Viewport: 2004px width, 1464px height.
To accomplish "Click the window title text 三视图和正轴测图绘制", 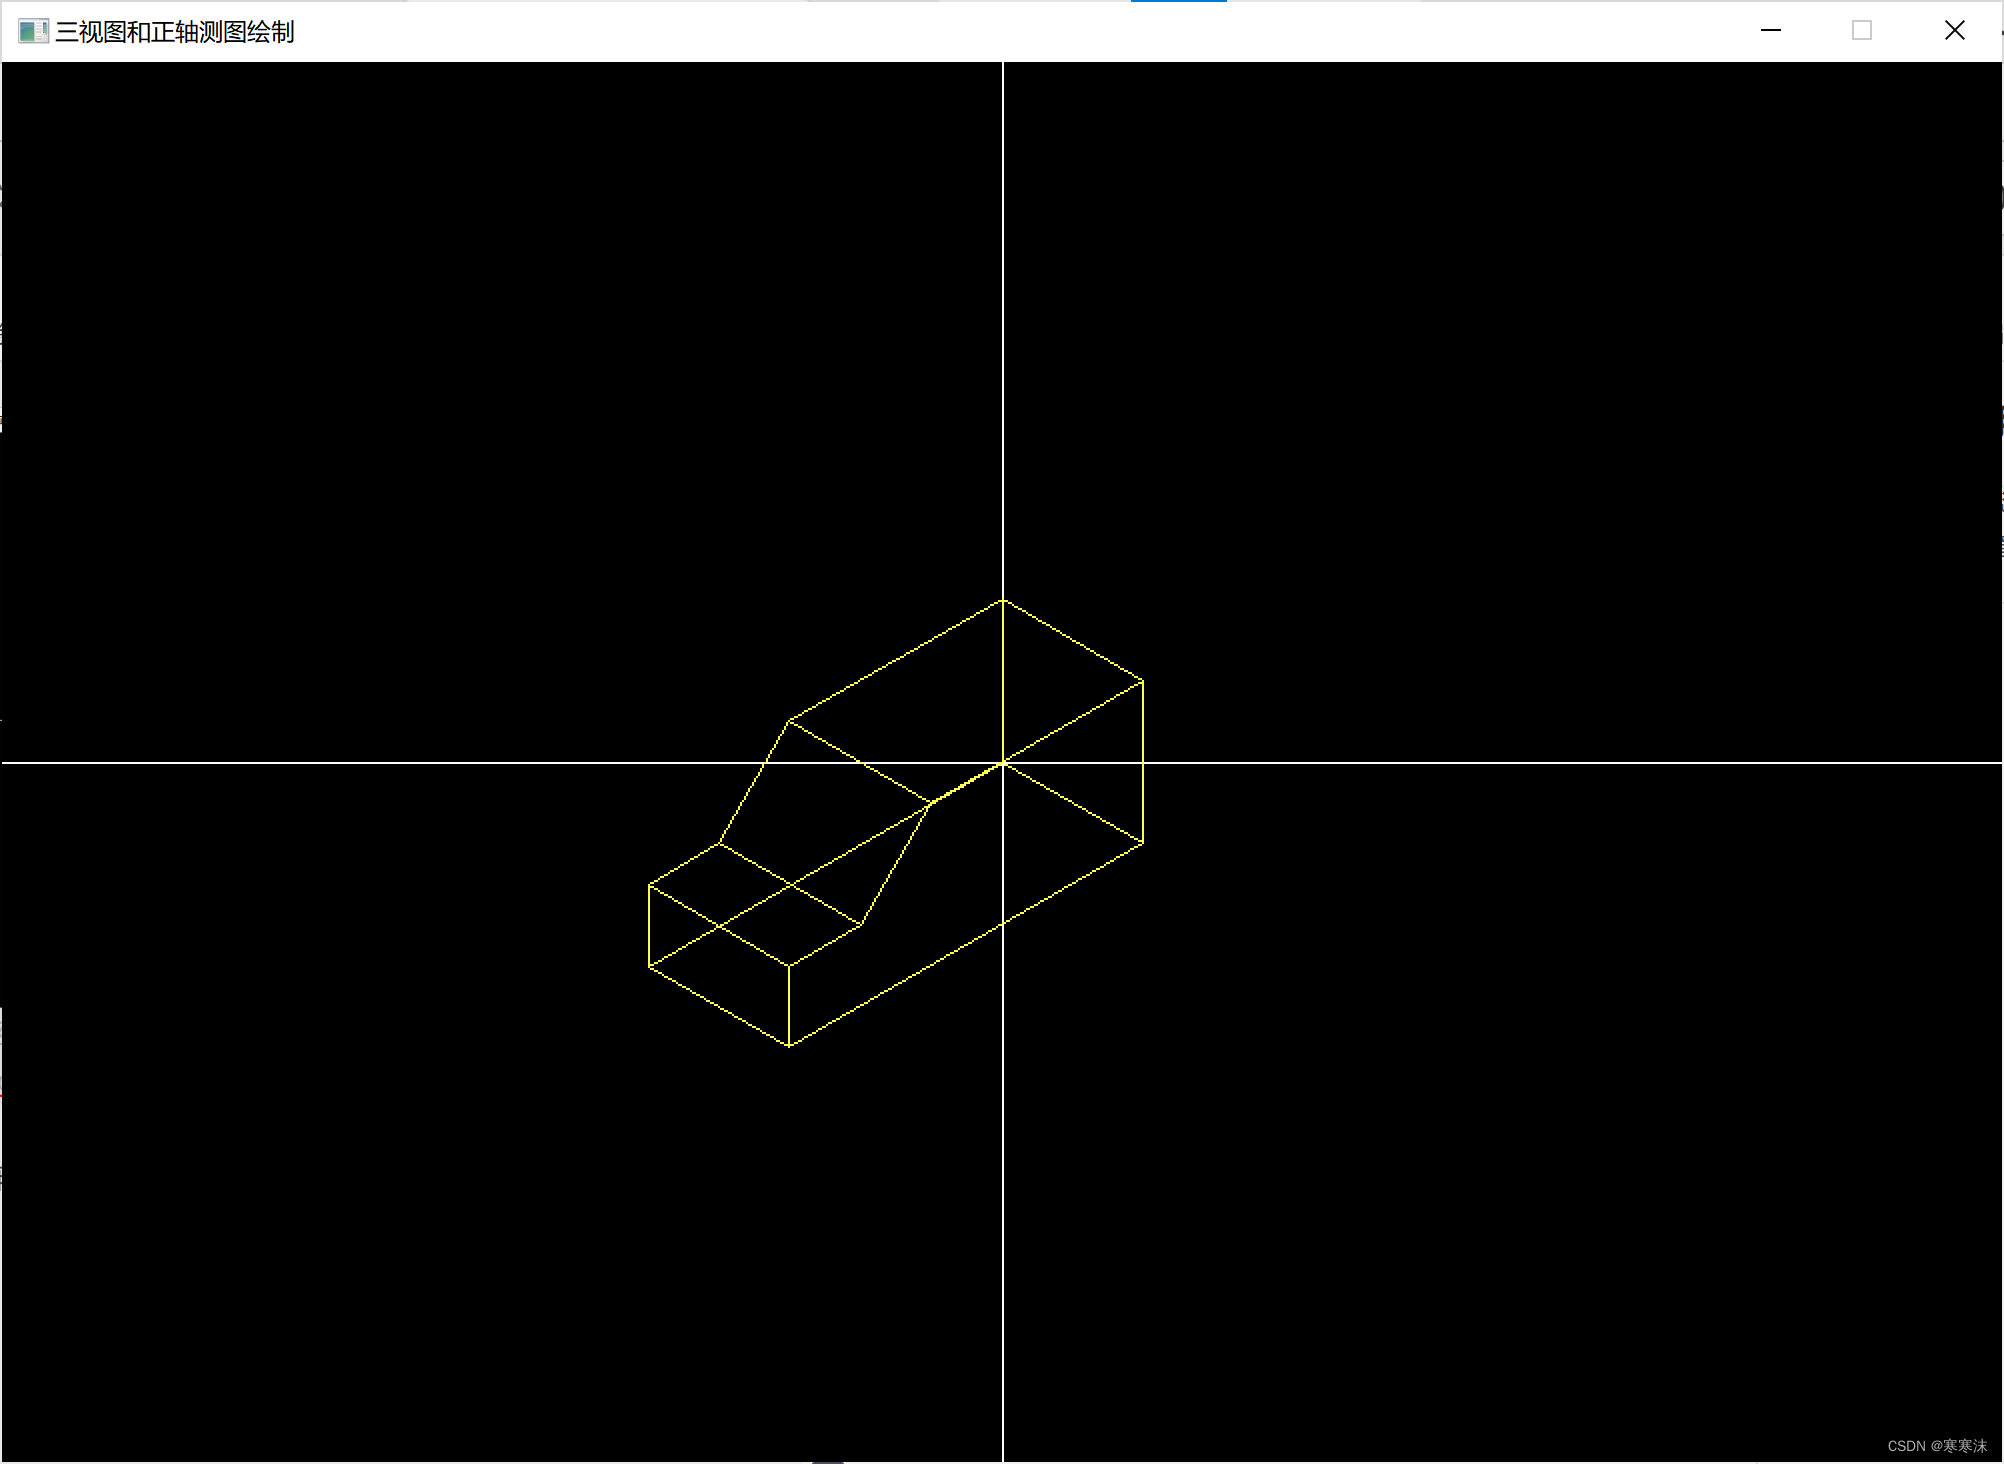I will (x=174, y=32).
